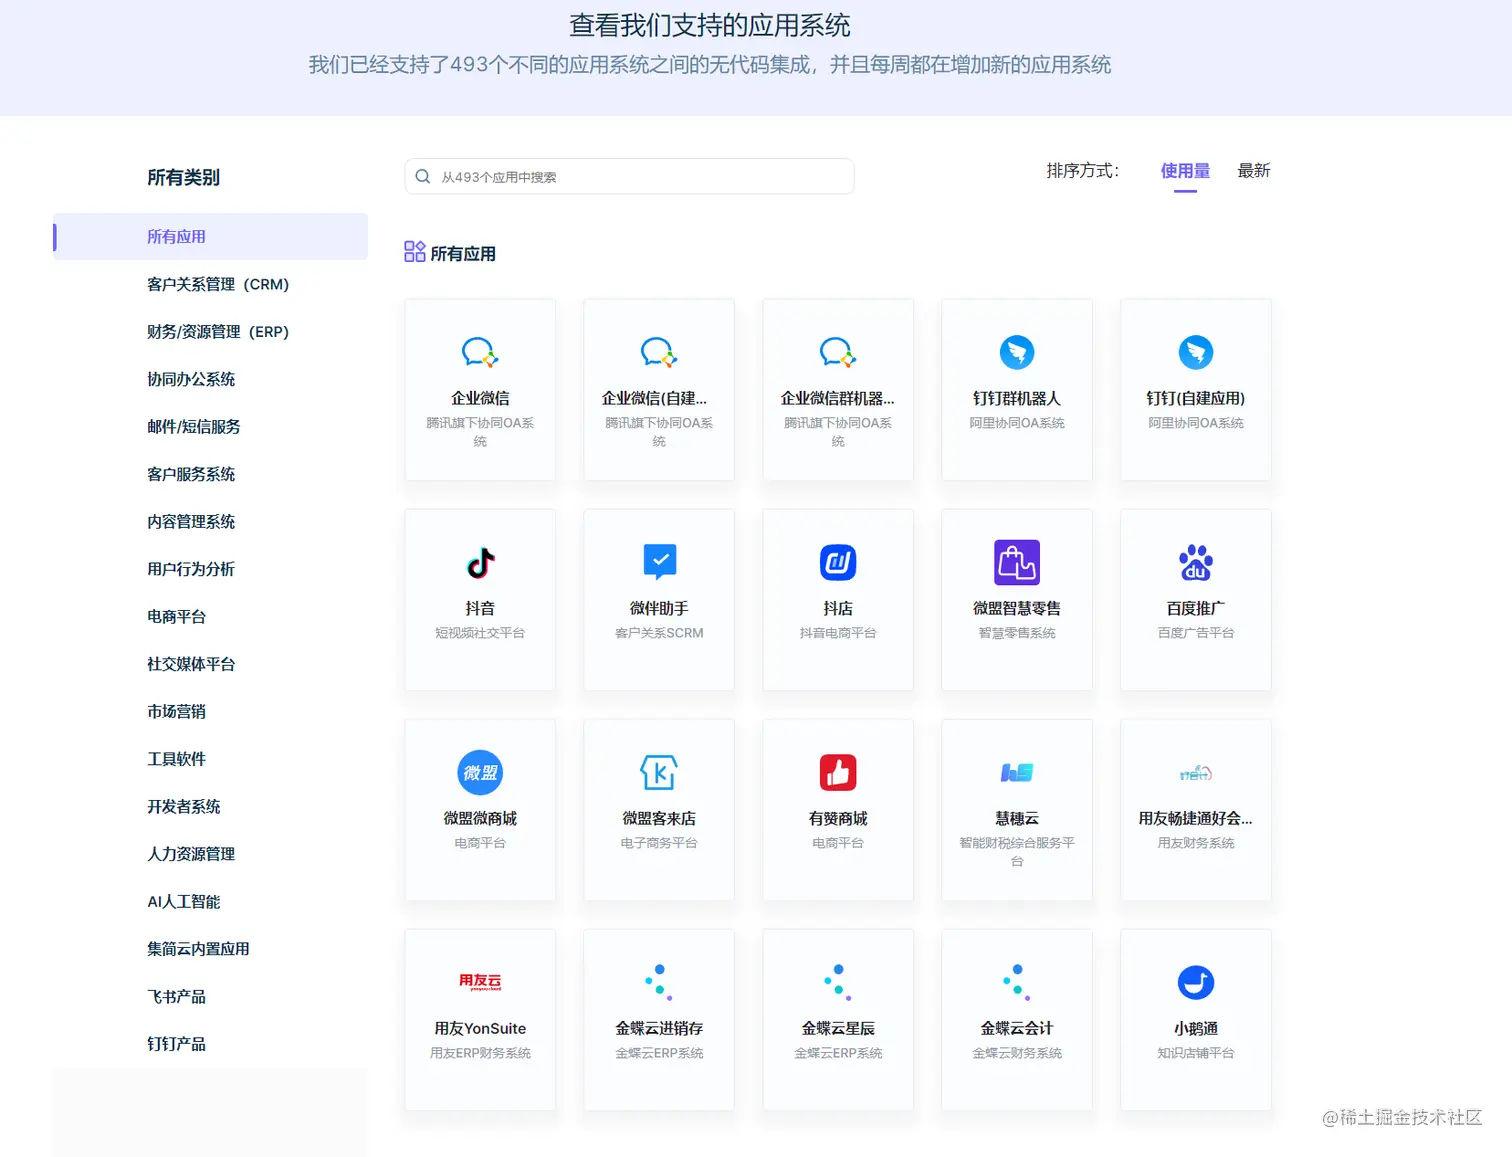Select the 集简云内置应用 category
Image resolution: width=1512 pixels, height=1157 pixels.
(198, 949)
